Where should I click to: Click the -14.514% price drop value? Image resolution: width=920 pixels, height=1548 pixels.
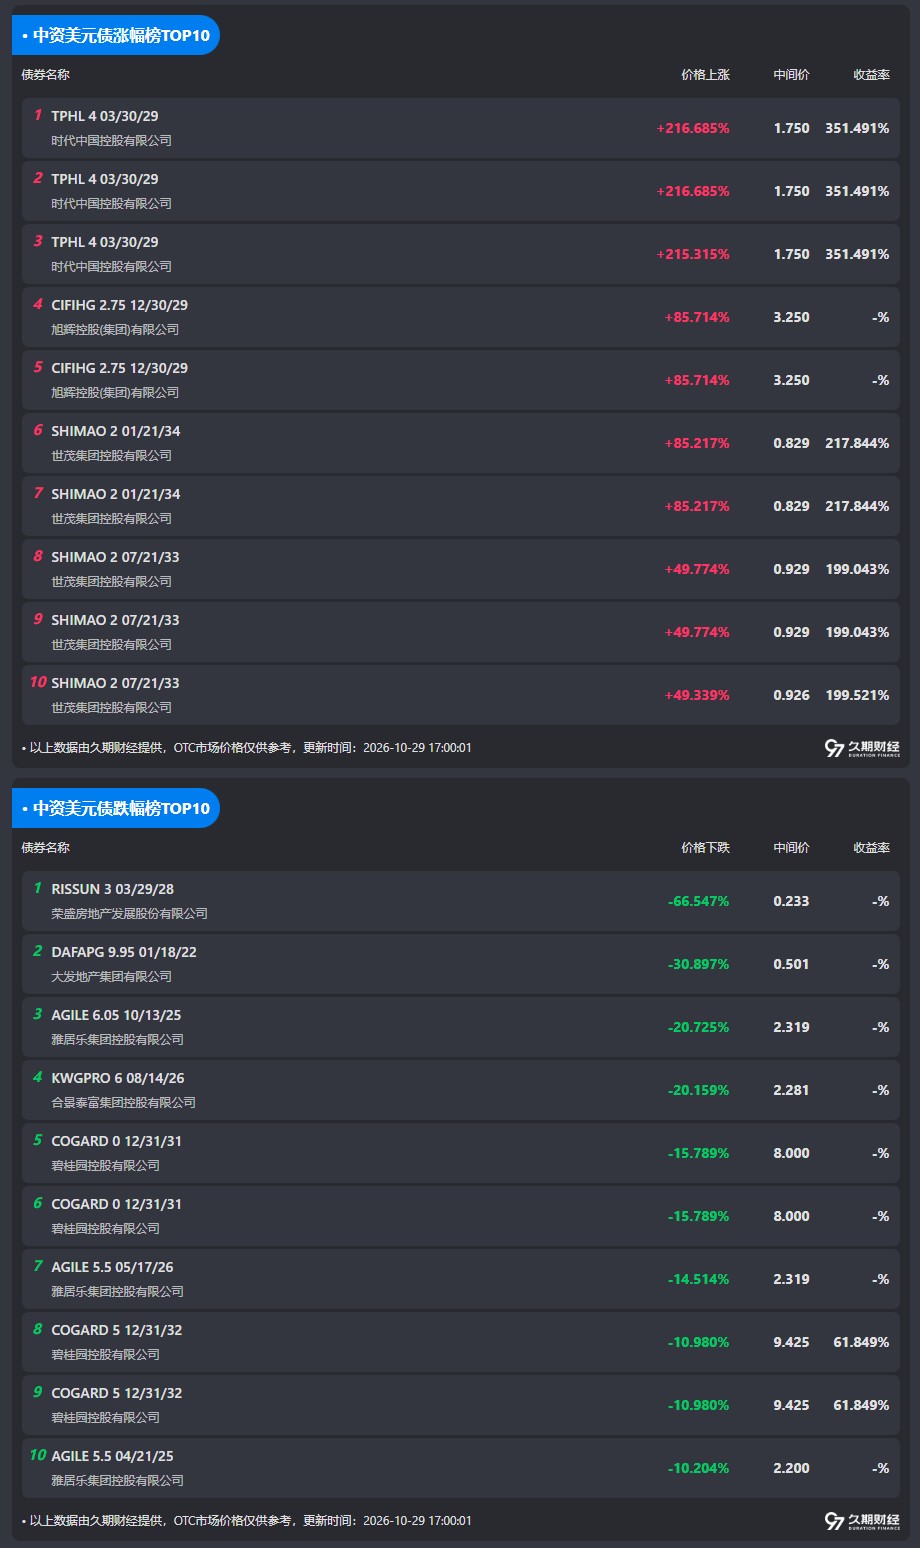point(699,1279)
